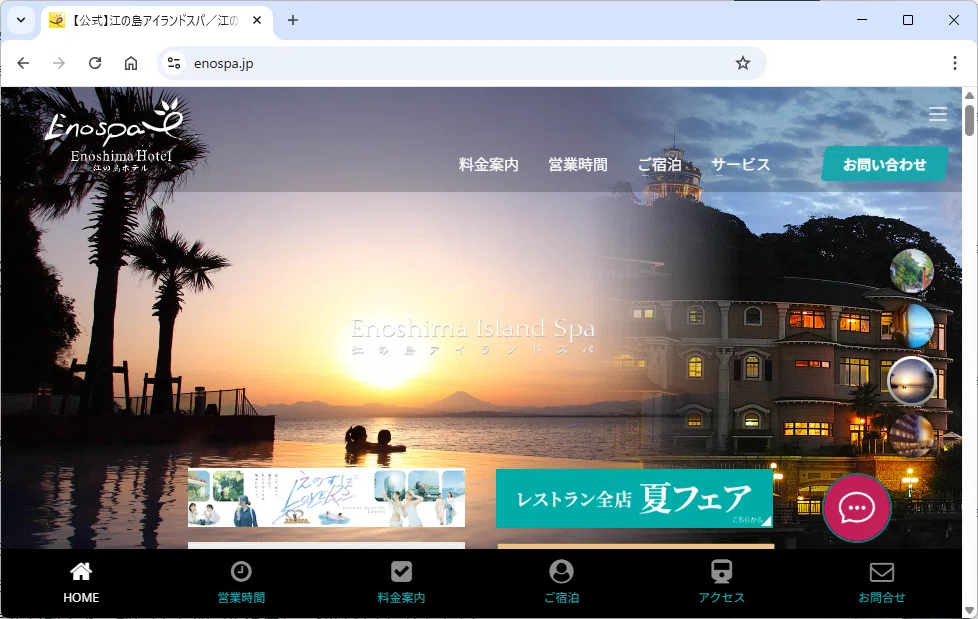This screenshot has width=978, height=619.
Task: Click the browser back arrow
Action: tap(23, 63)
